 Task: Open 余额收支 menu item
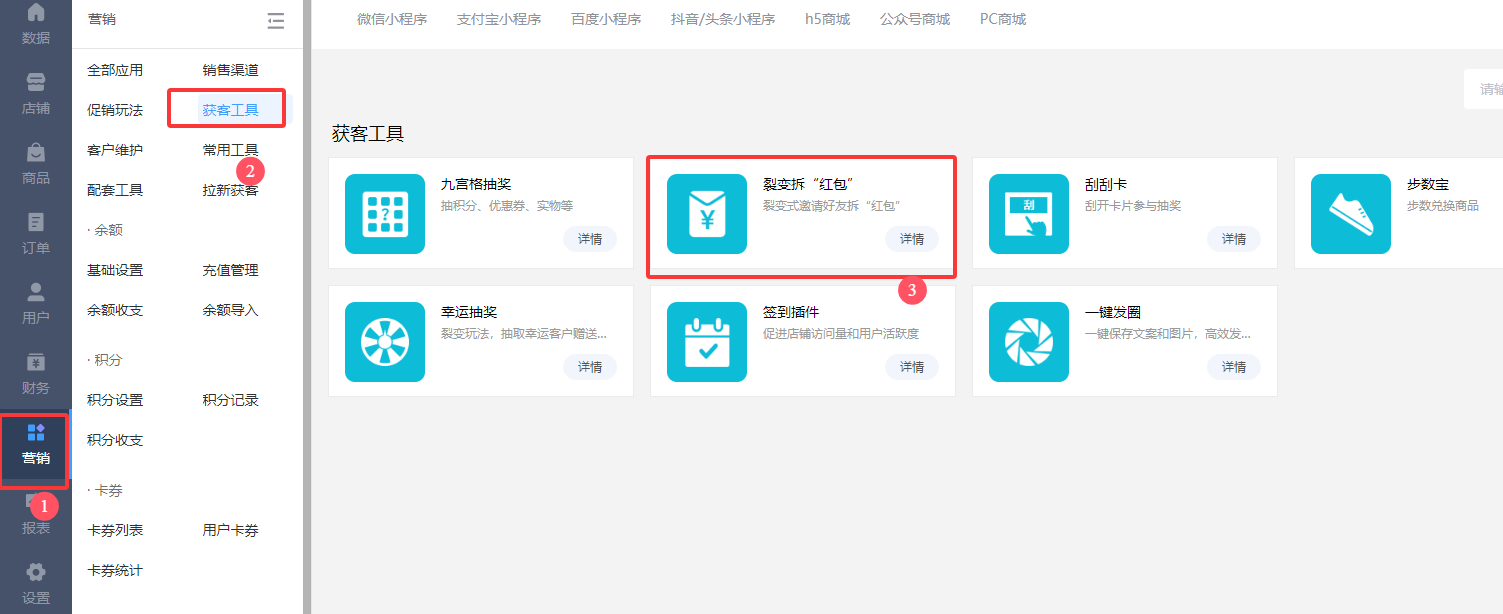pos(115,310)
